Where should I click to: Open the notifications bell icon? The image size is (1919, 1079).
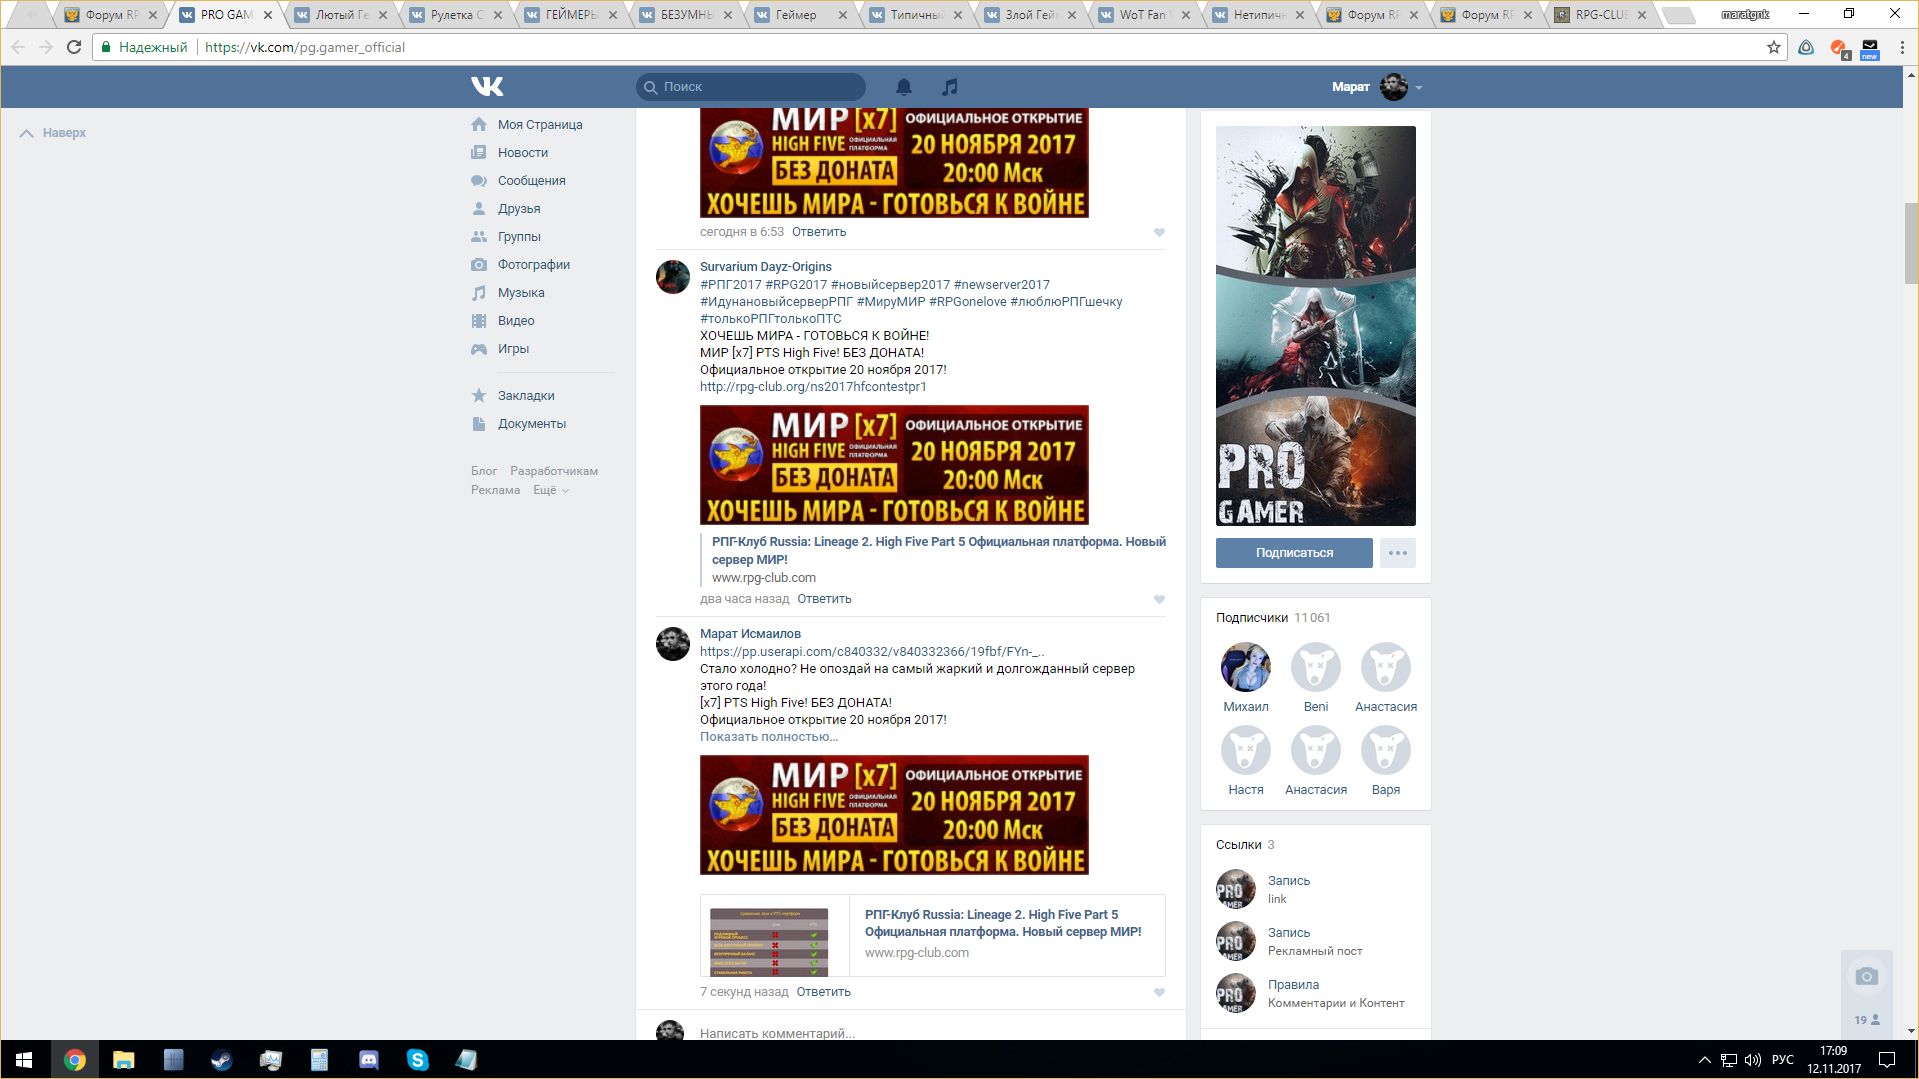pos(904,87)
